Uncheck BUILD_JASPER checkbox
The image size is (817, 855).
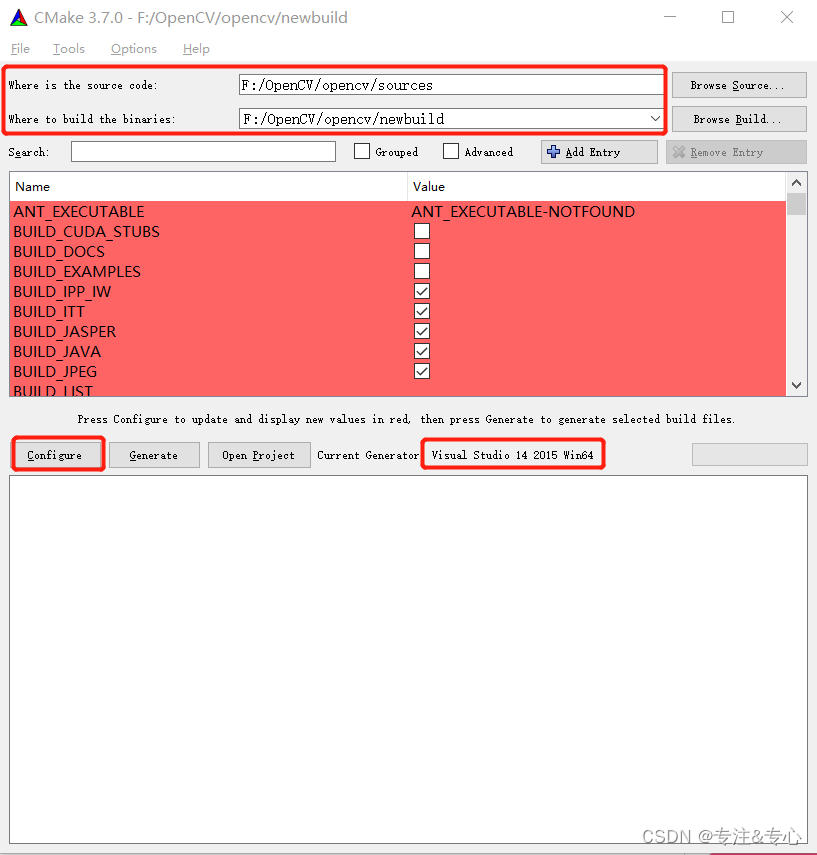point(422,331)
